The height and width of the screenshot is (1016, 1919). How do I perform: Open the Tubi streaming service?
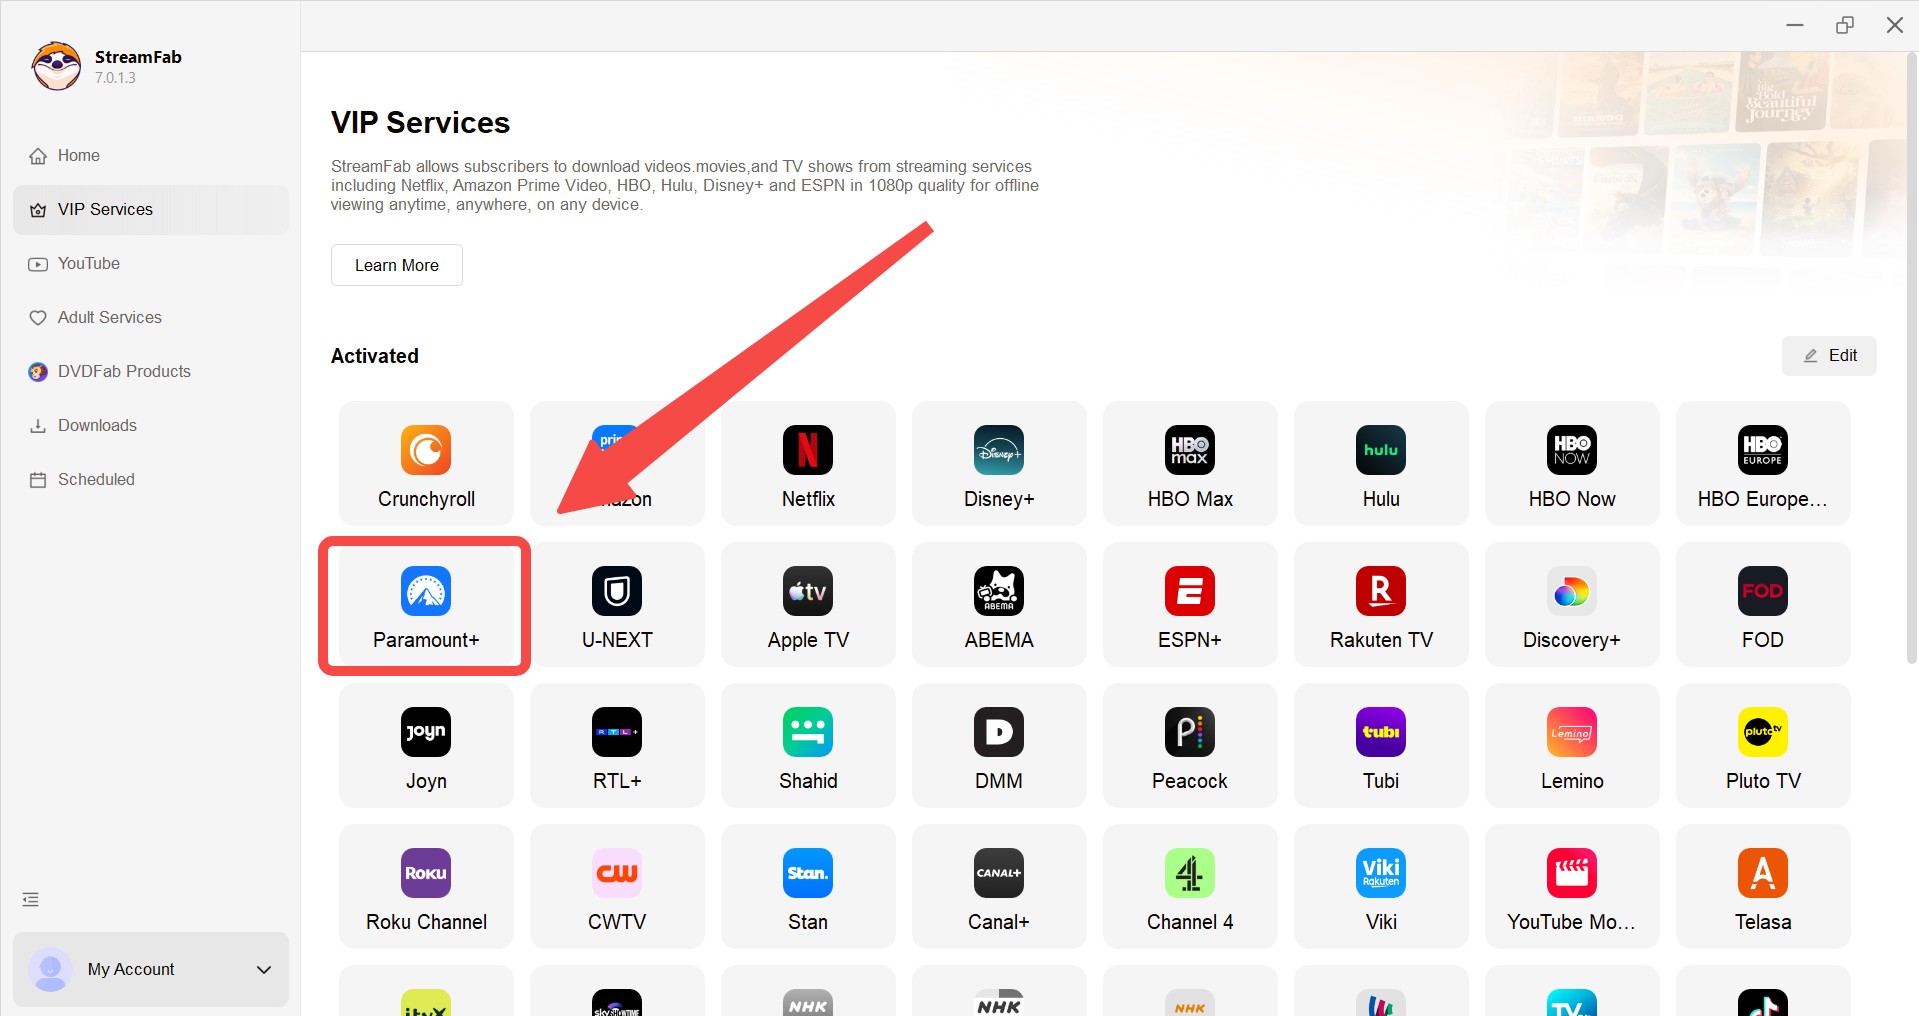[1380, 745]
